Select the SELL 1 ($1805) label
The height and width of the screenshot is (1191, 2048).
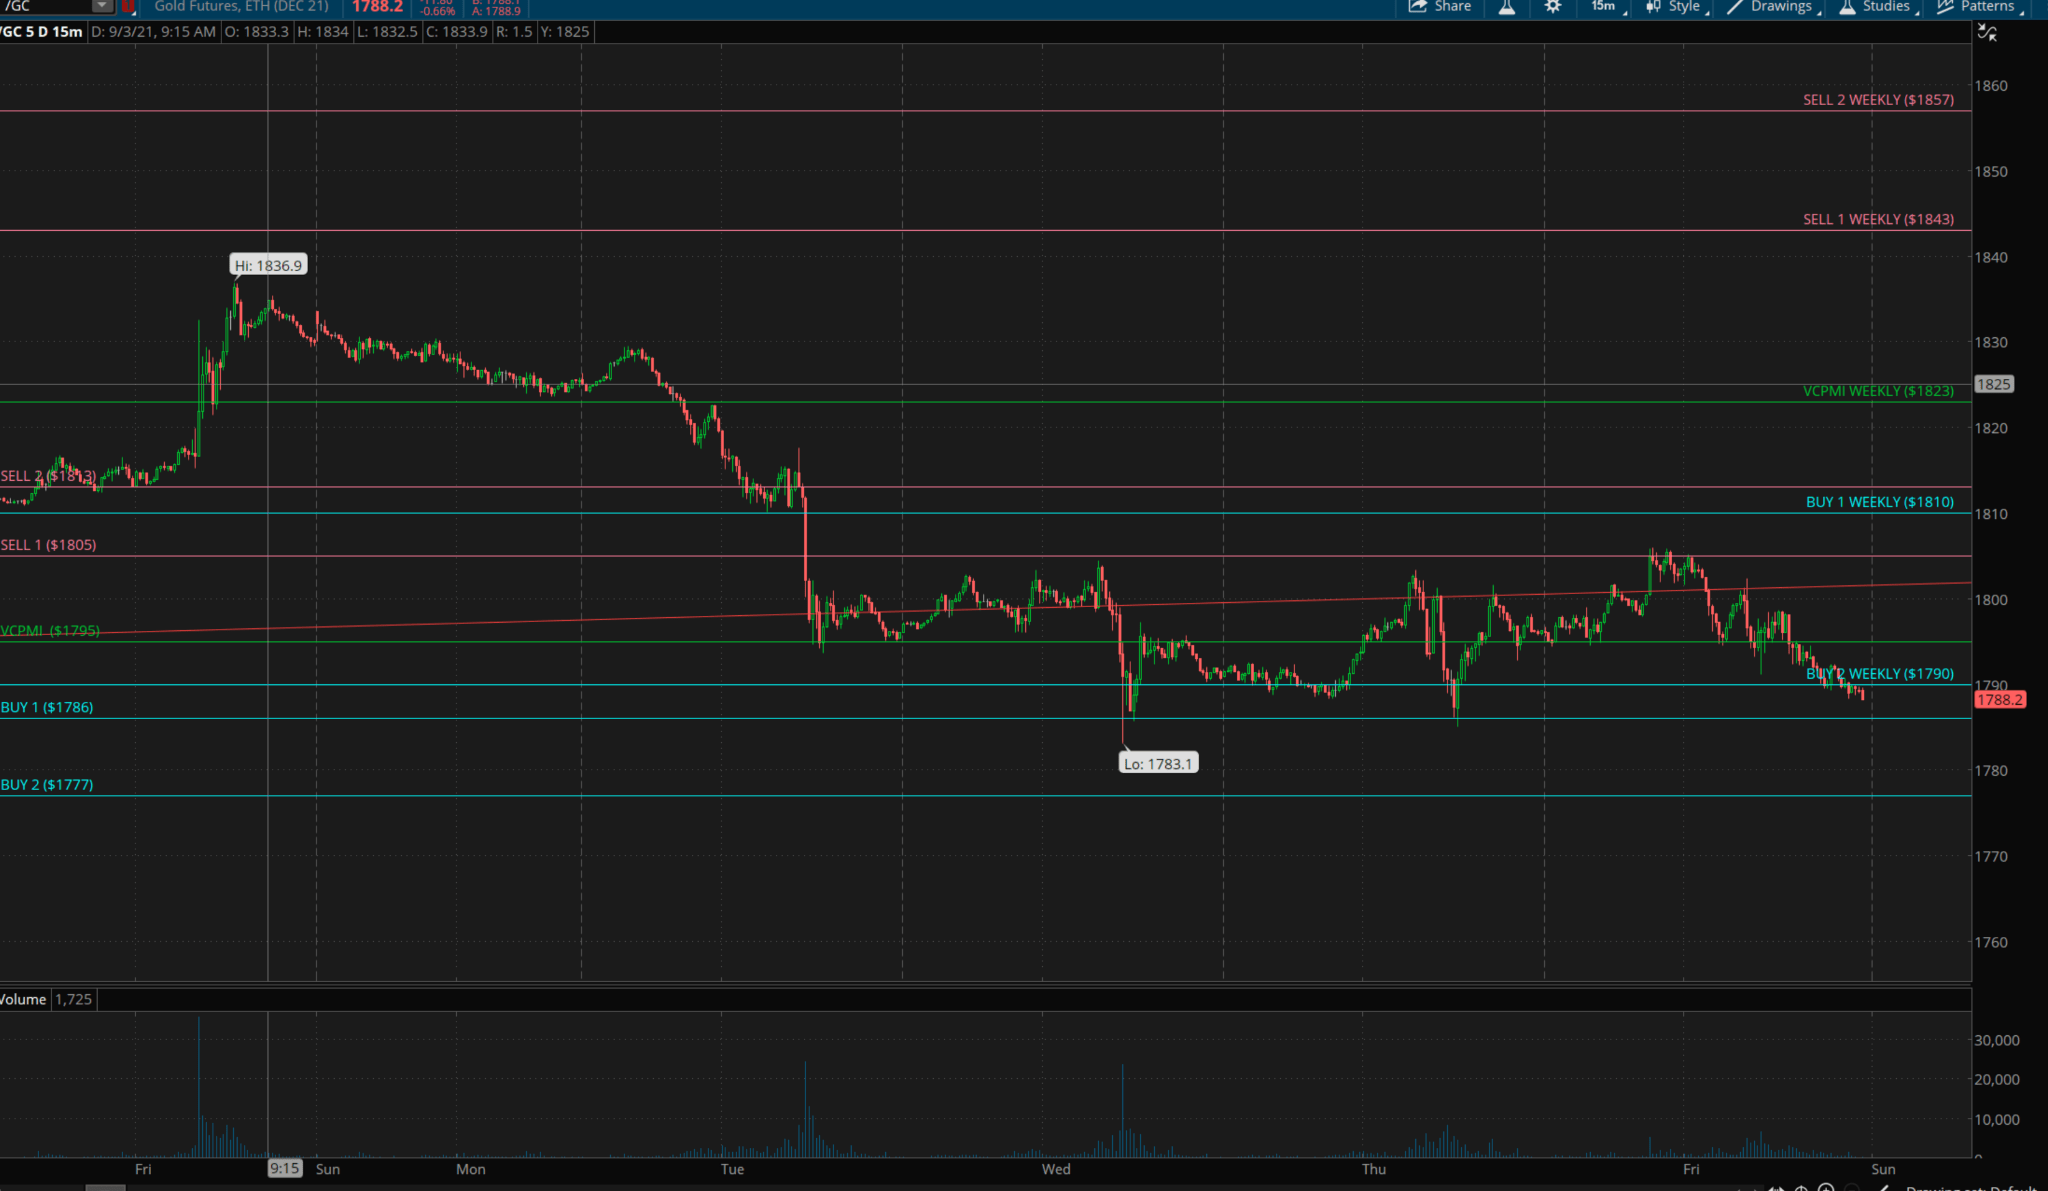pos(49,545)
